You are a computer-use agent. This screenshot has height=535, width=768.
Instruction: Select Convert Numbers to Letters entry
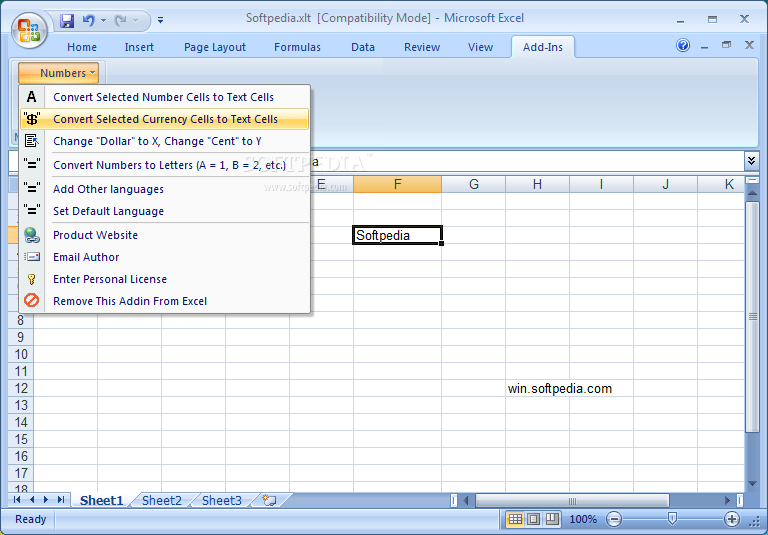165,165
